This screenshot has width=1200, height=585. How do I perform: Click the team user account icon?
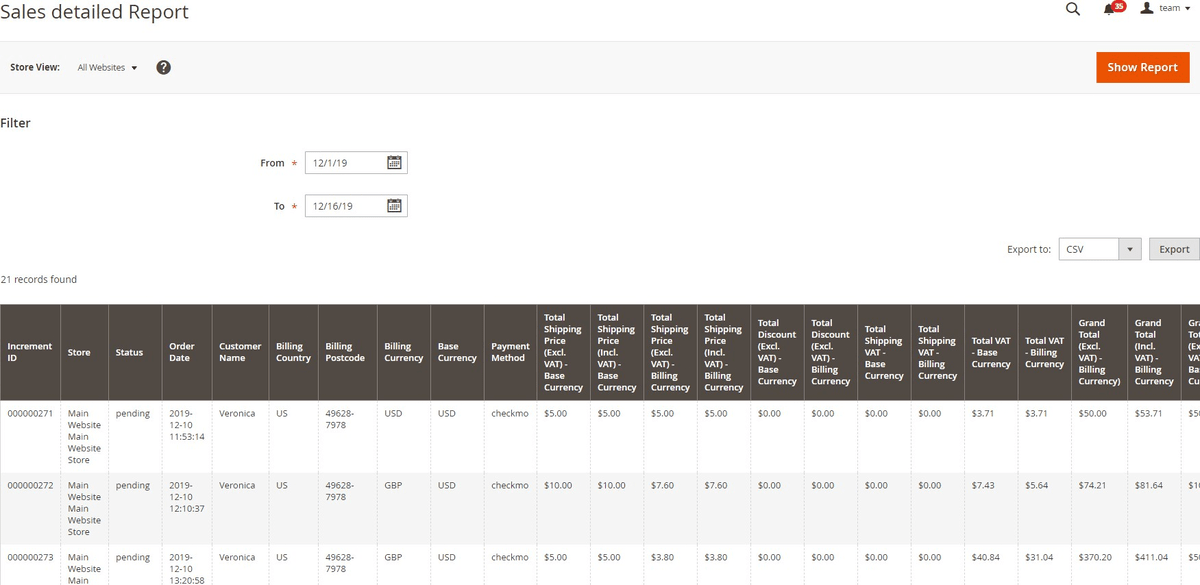point(1146,8)
